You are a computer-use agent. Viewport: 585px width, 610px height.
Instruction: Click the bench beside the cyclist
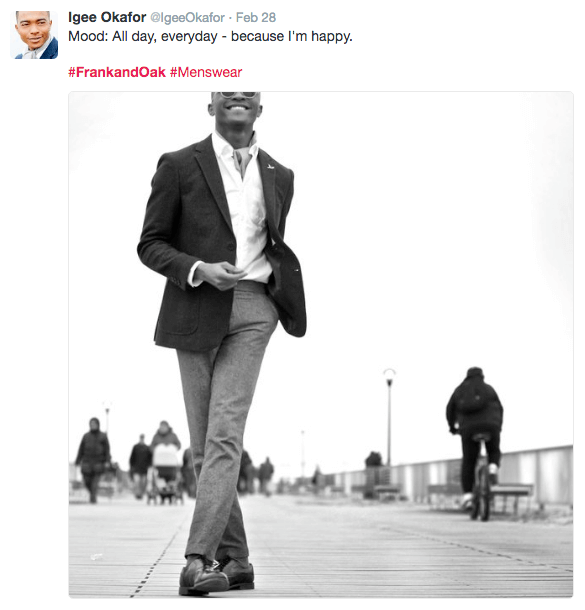510,497
